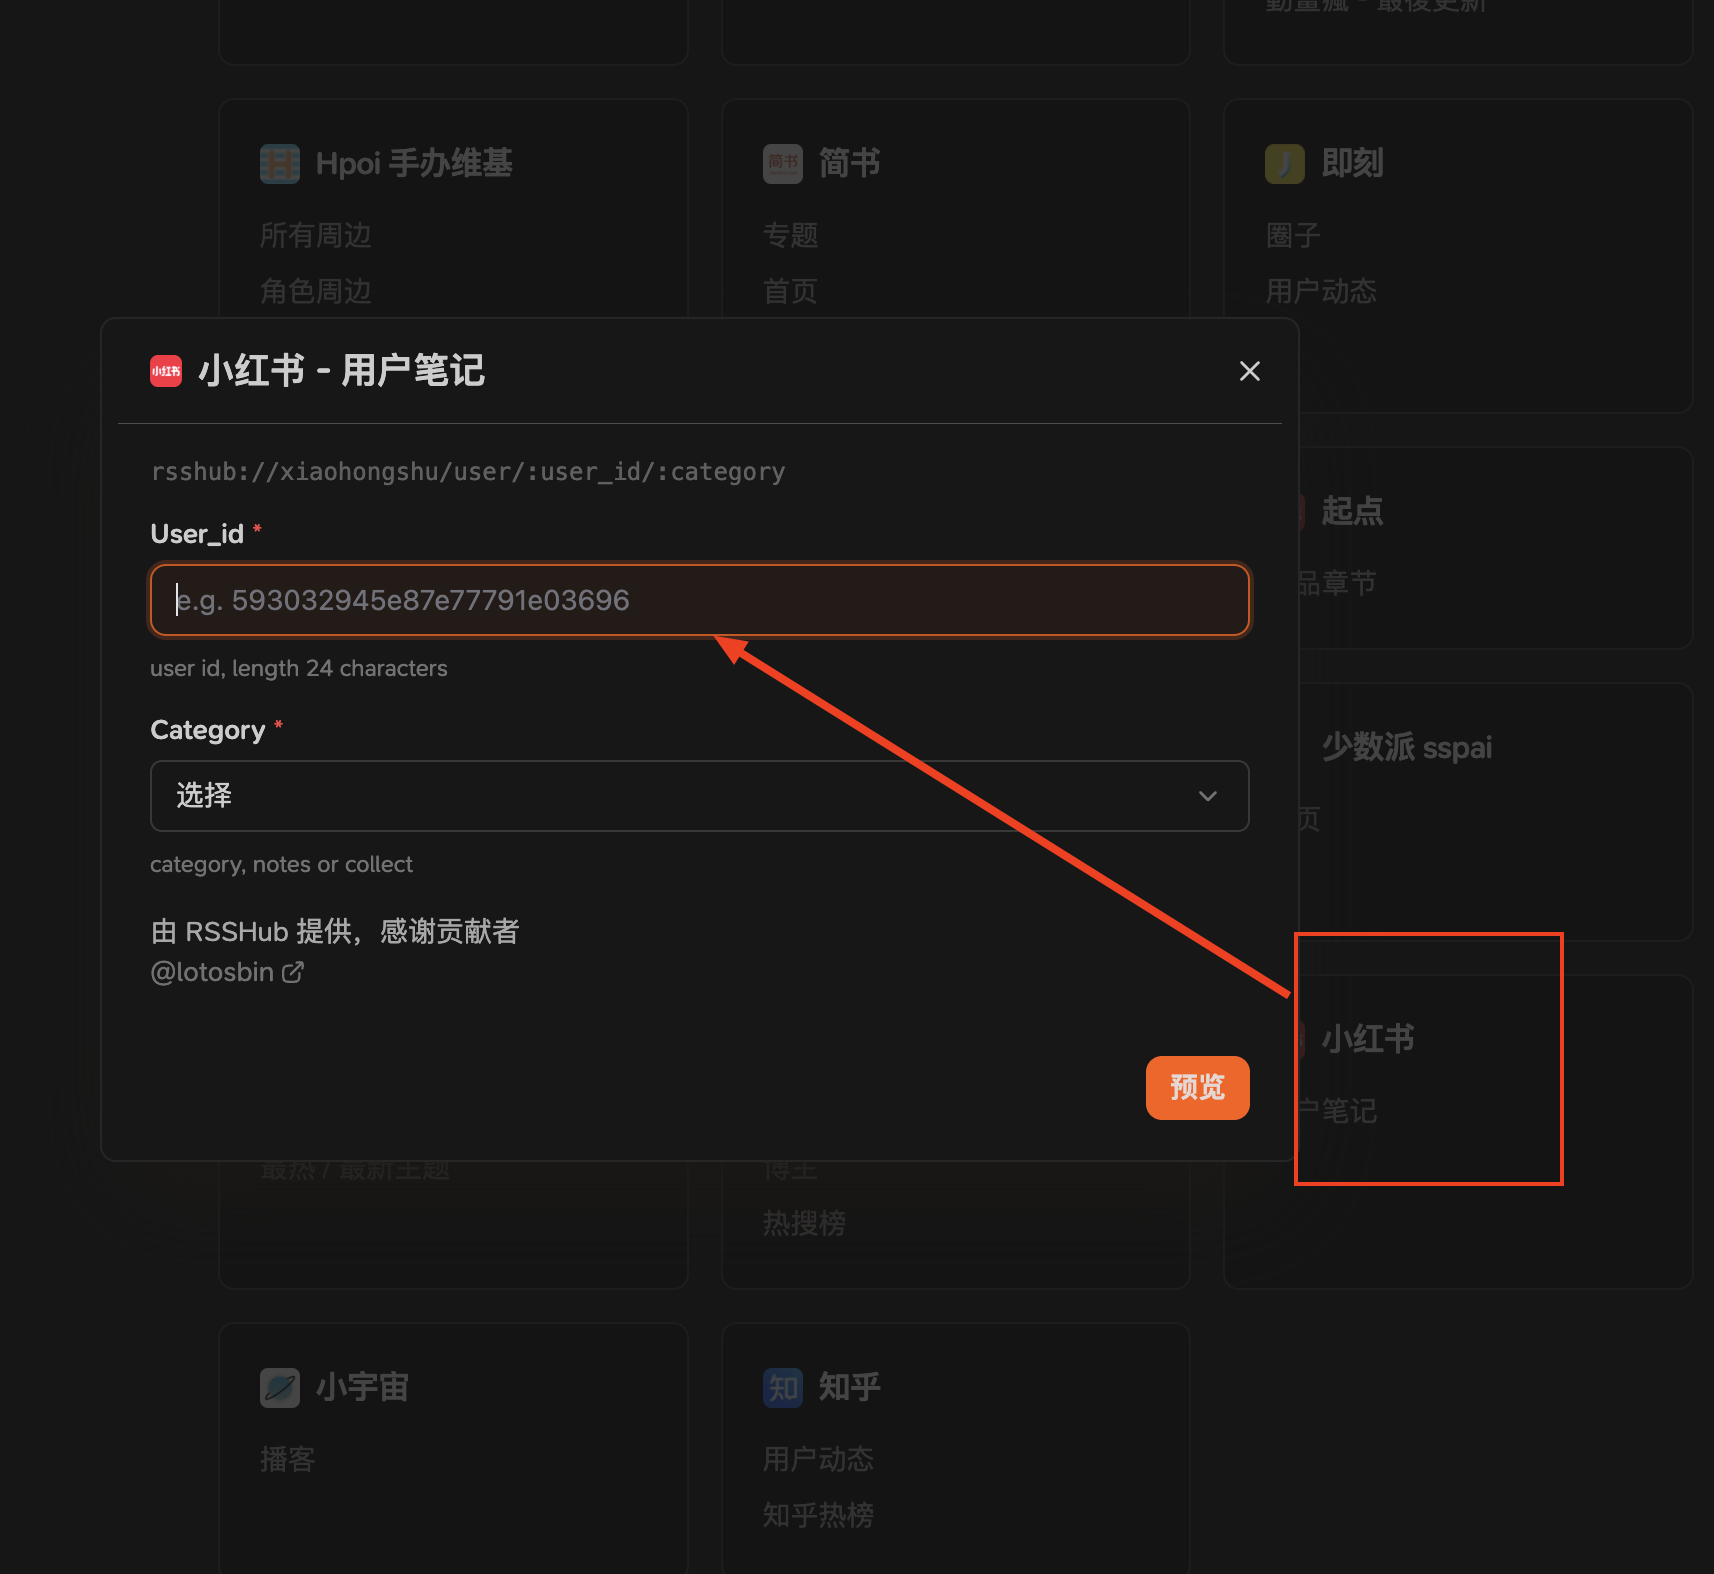Click the 即刻 icon

click(1285, 164)
